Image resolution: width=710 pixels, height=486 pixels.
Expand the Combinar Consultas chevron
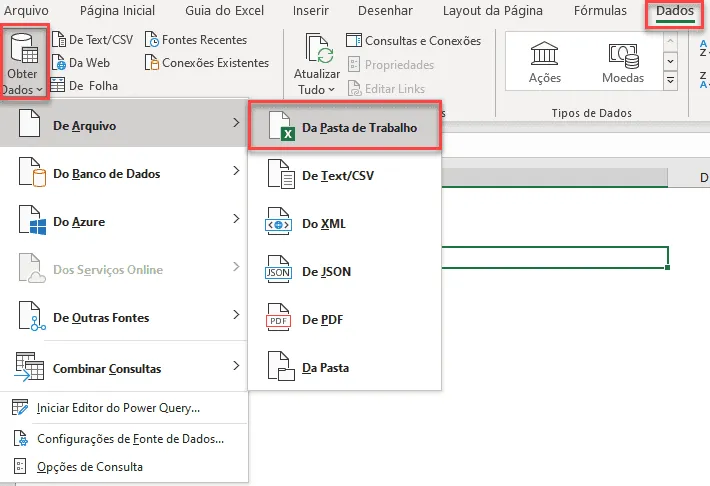236,366
